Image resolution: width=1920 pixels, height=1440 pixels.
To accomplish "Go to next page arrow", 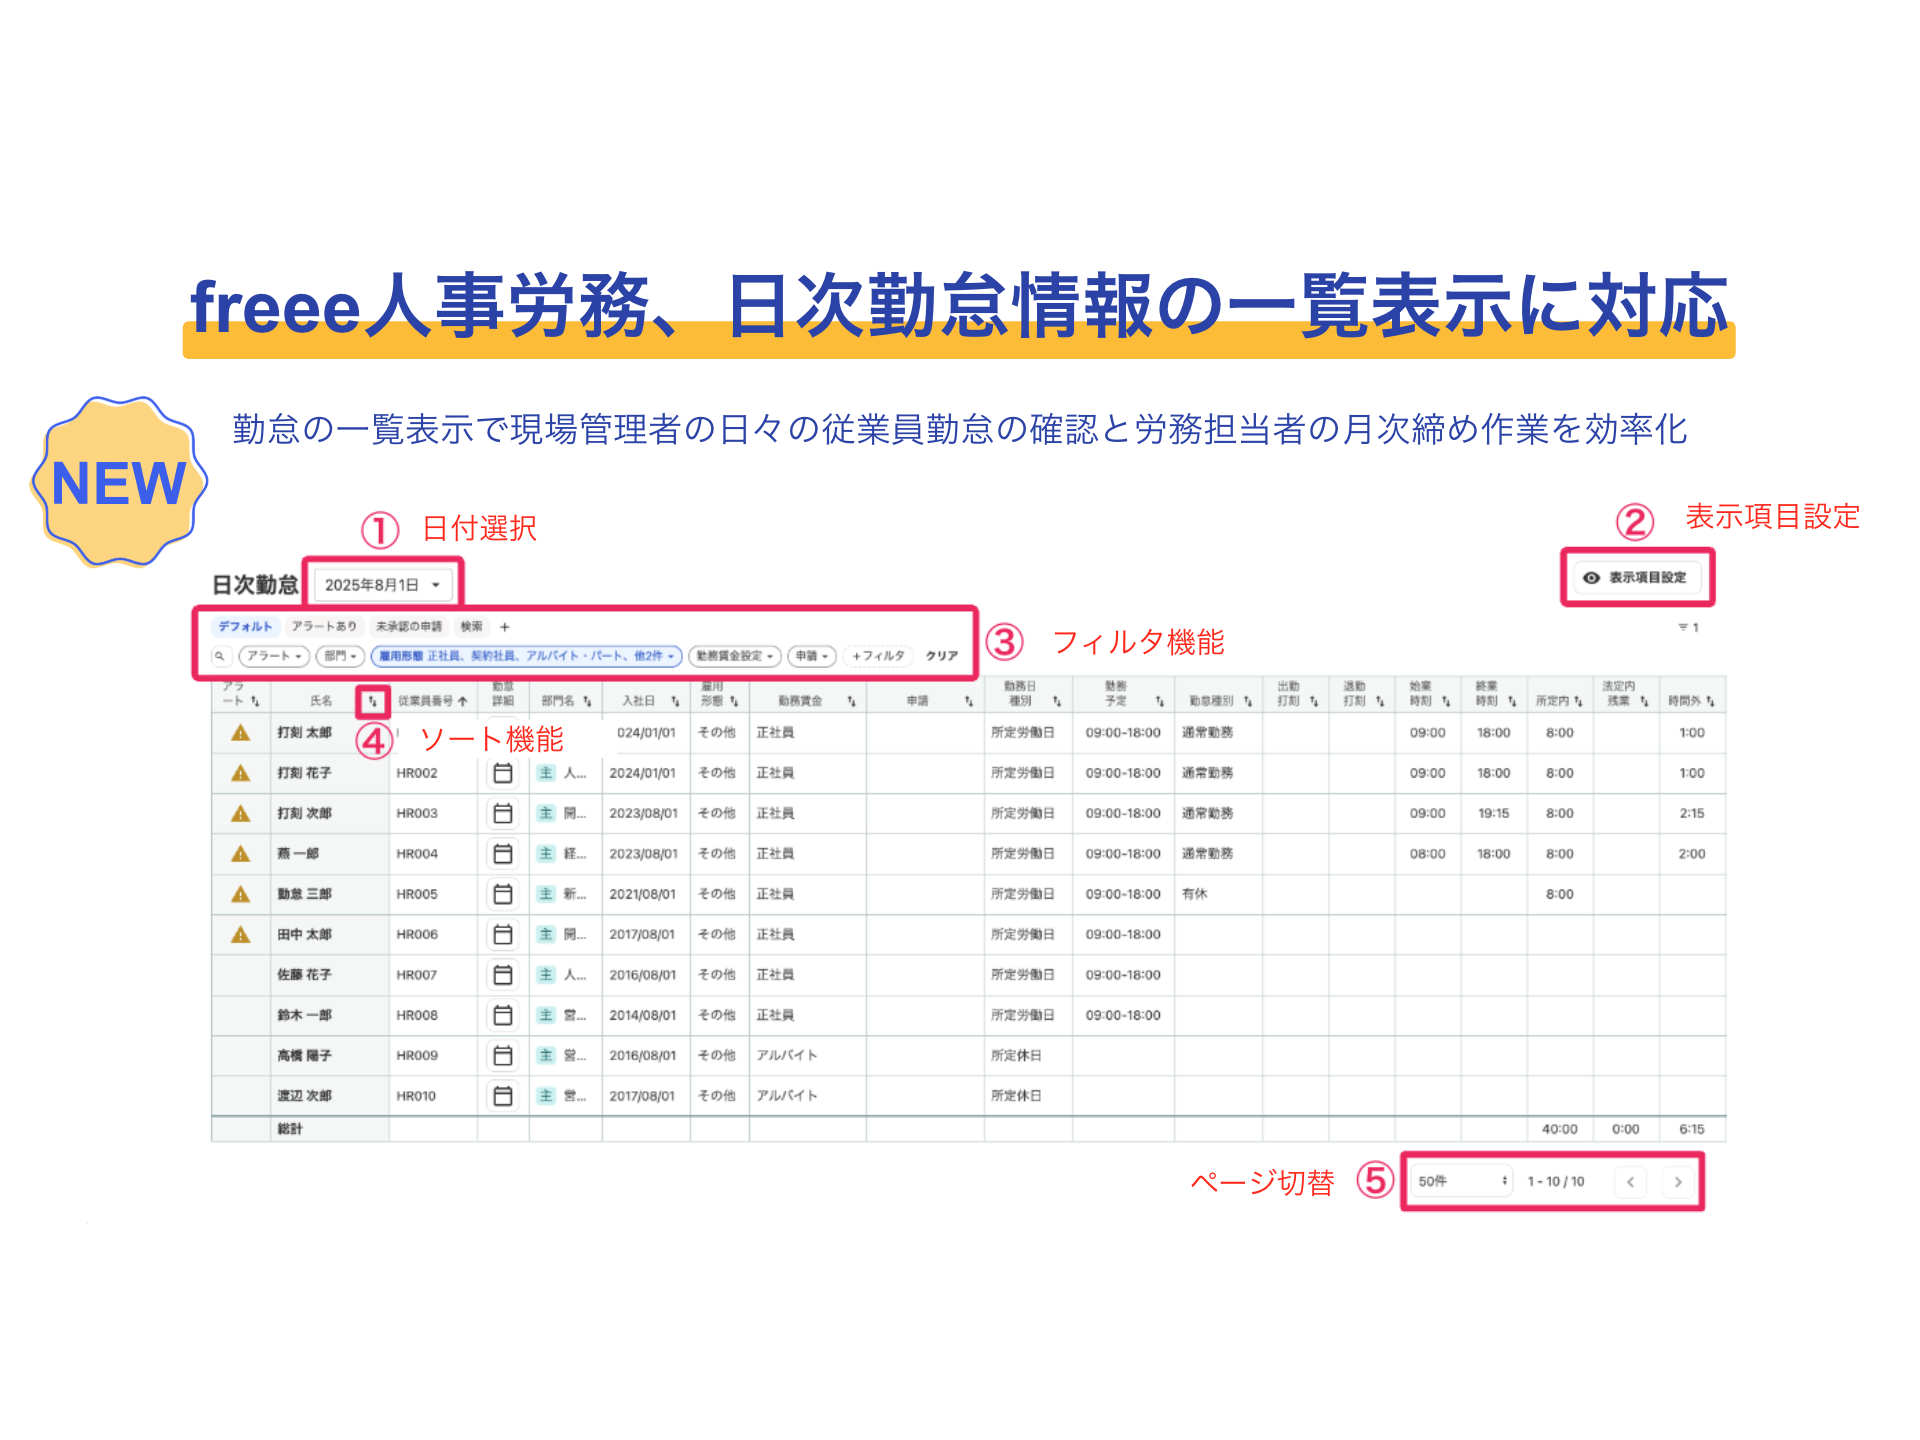I will pyautogui.click(x=1678, y=1182).
